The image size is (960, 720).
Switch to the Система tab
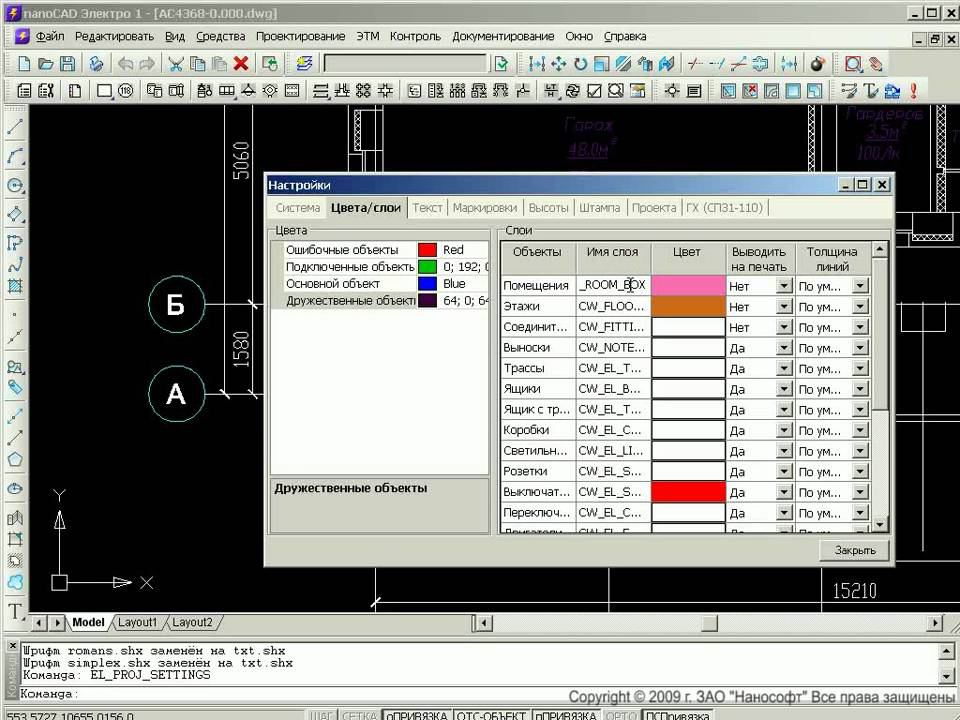[298, 208]
